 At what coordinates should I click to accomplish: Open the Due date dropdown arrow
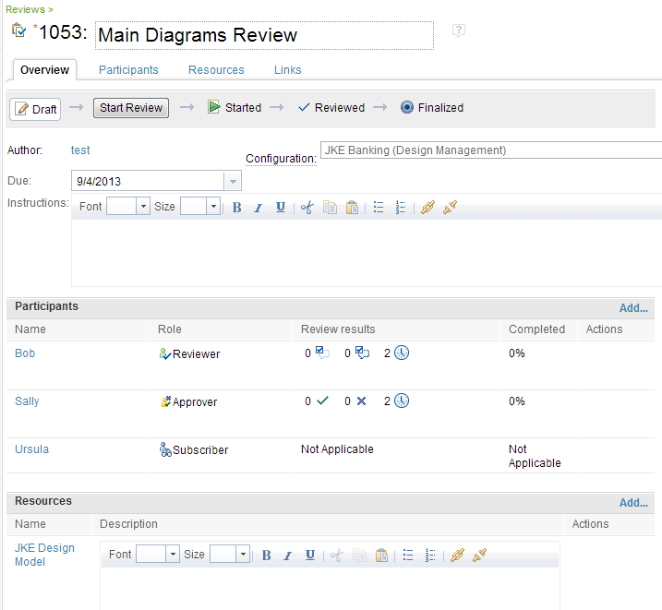(232, 181)
